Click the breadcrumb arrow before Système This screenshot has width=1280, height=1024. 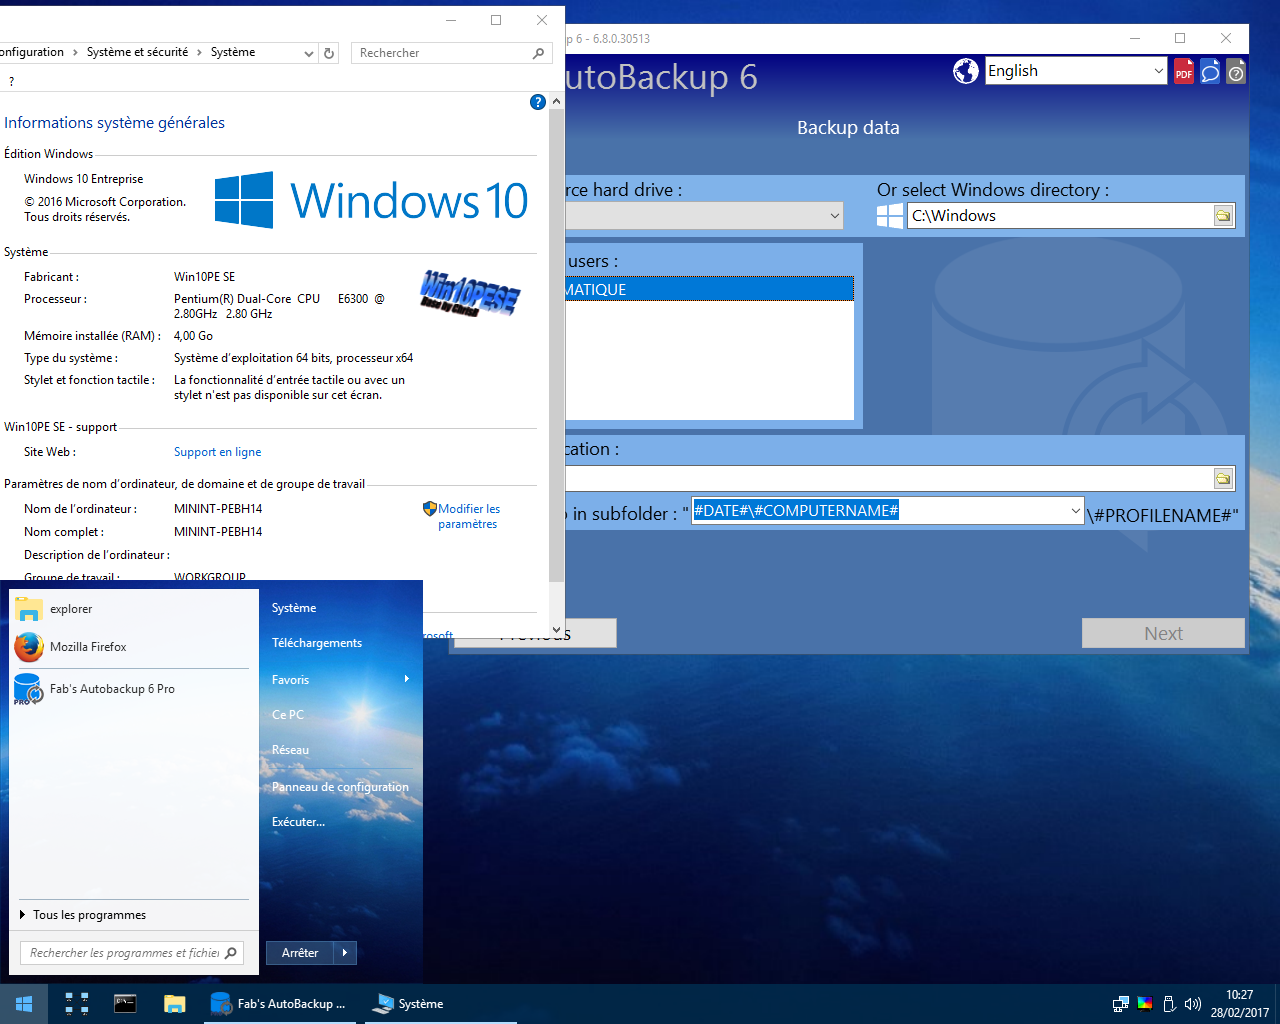coord(199,52)
